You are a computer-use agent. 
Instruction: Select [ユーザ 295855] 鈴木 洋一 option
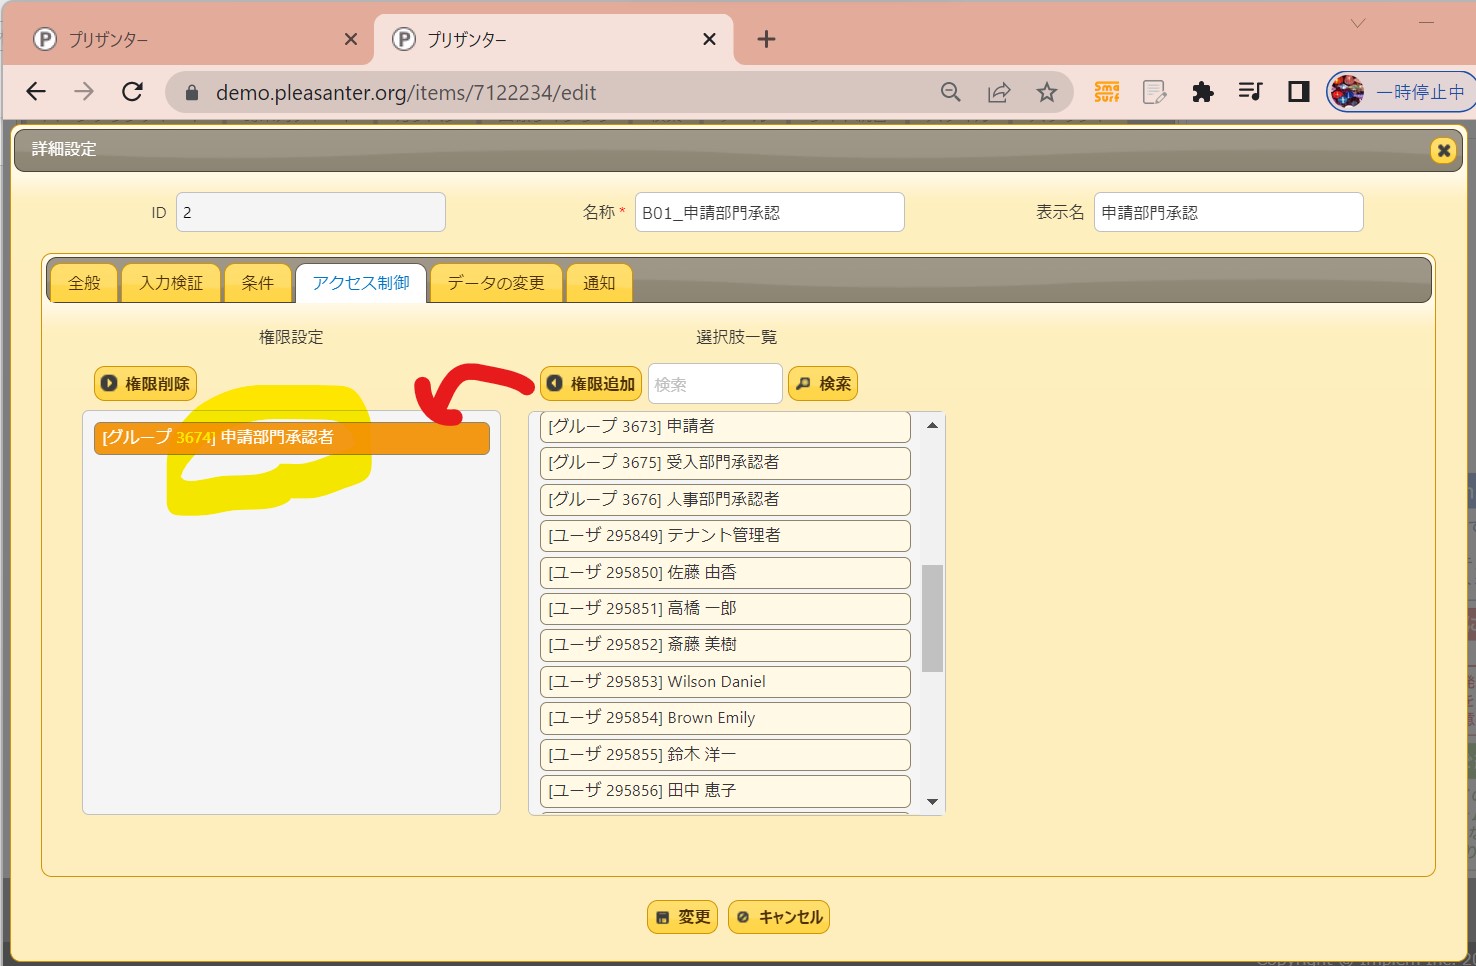pos(726,754)
